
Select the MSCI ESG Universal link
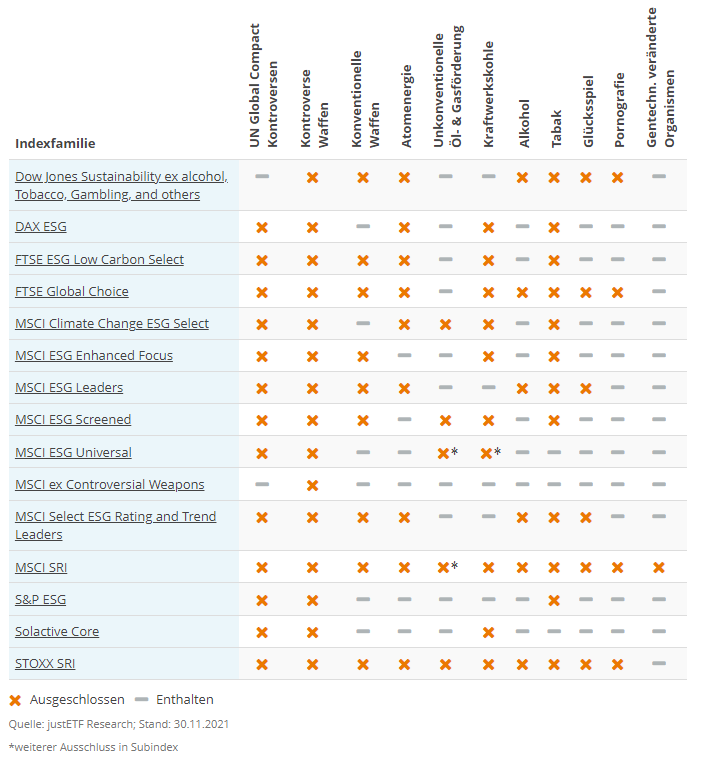coord(73,452)
